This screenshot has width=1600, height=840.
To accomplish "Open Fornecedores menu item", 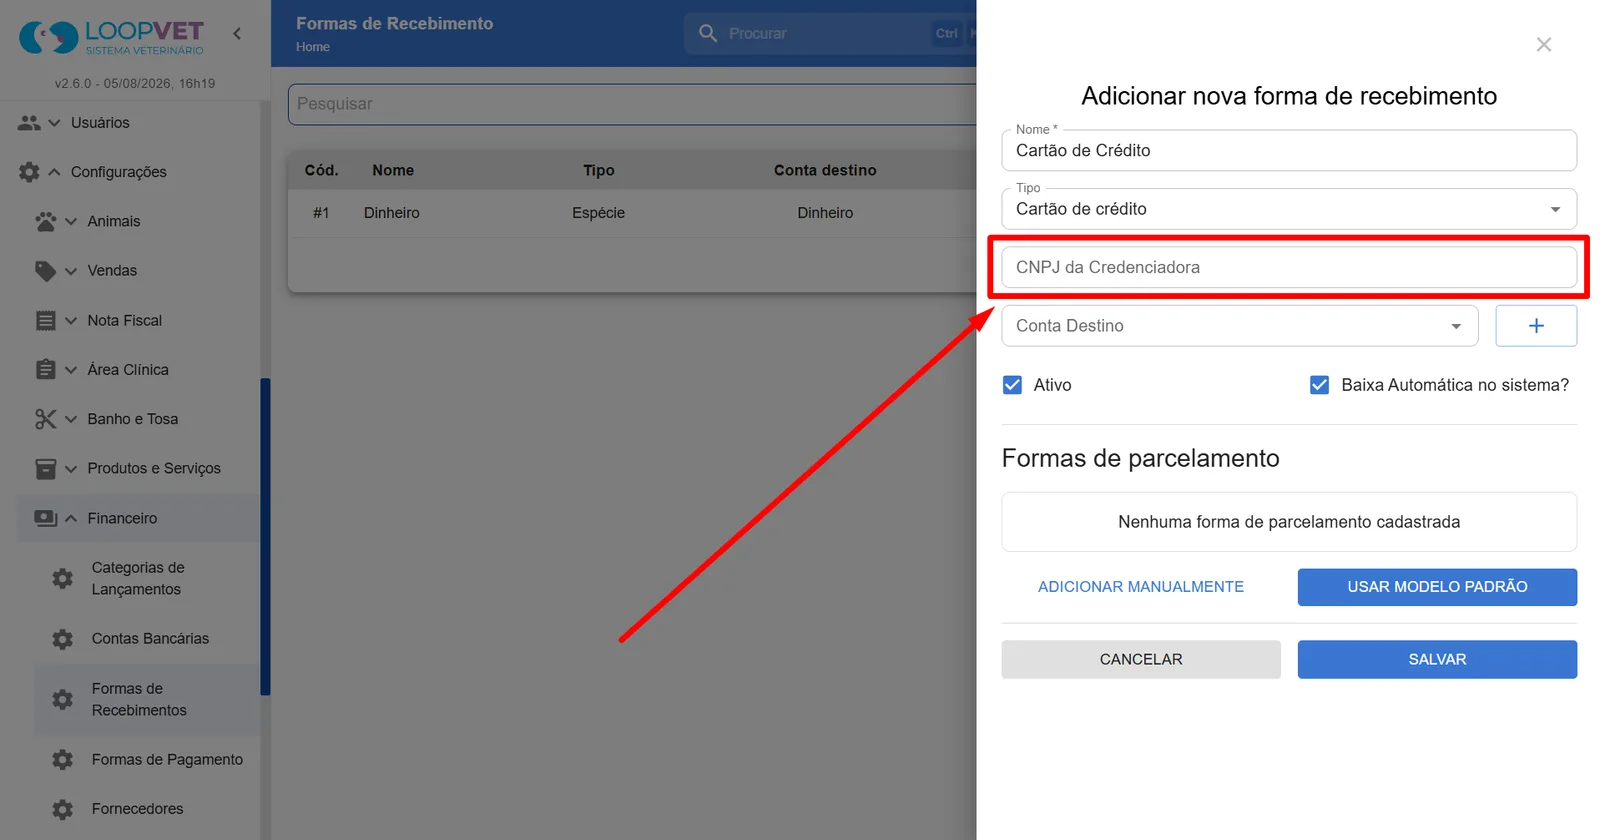I will (x=147, y=809).
